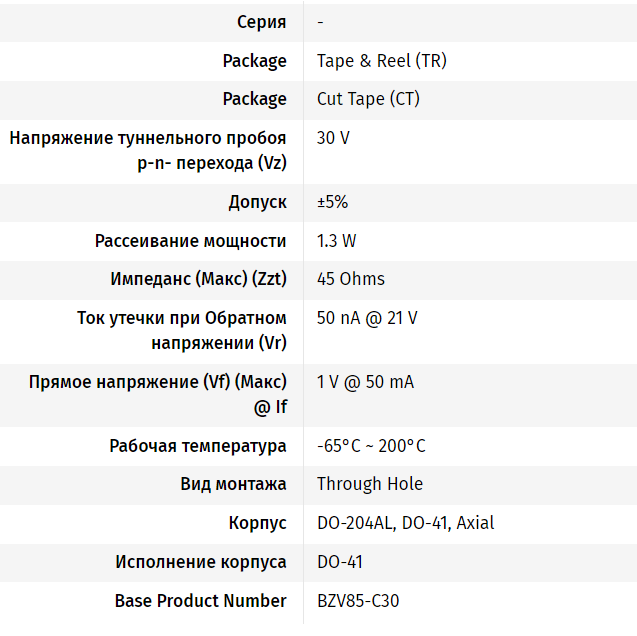Click the 'DO-204AL, DO-41, Axial' value
The image size is (637, 636).
click(x=405, y=523)
